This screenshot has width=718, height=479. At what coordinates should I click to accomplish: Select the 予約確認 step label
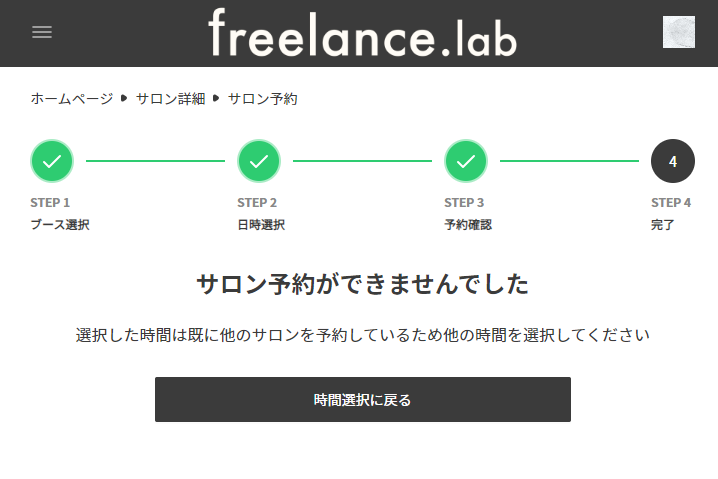coord(468,225)
